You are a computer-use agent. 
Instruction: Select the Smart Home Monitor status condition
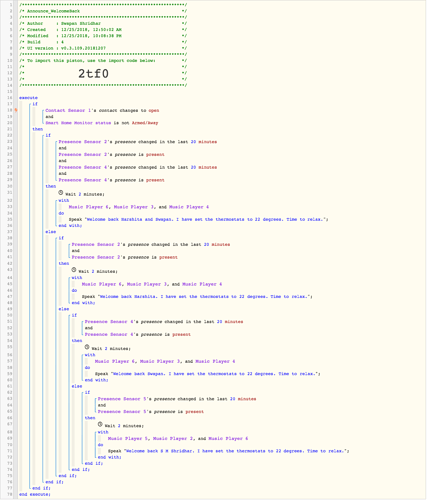102,123
